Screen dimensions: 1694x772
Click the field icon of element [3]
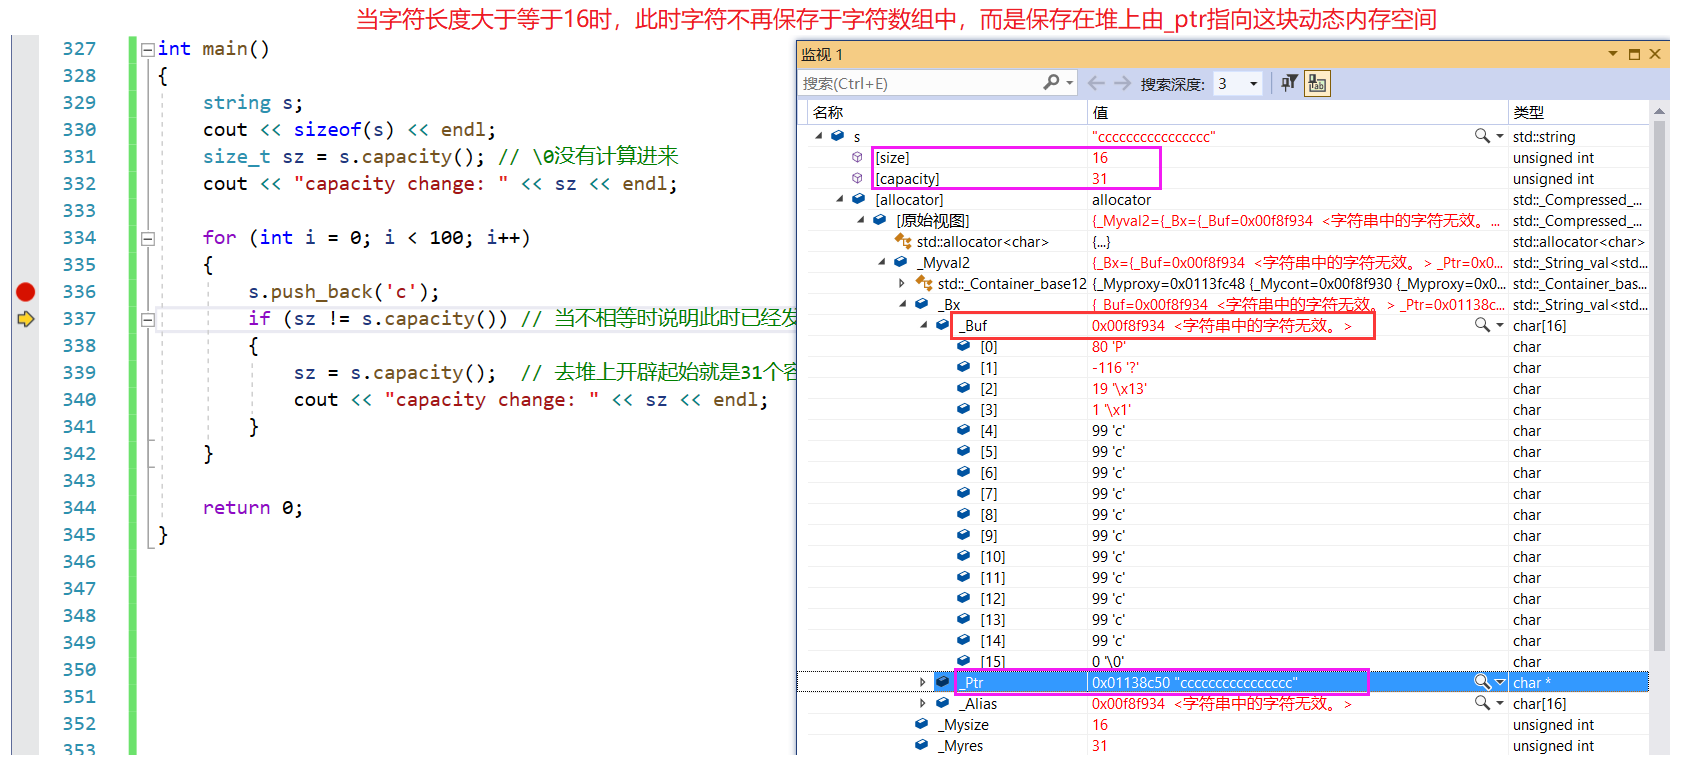point(963,409)
